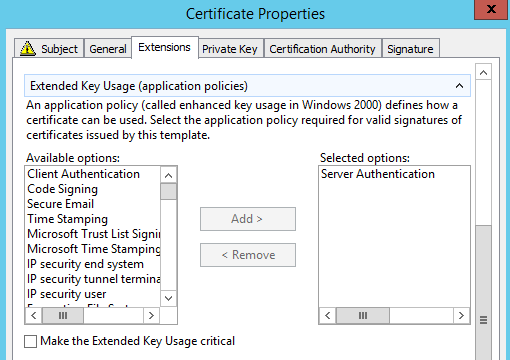Select Server Authentication in selected options

(378, 174)
